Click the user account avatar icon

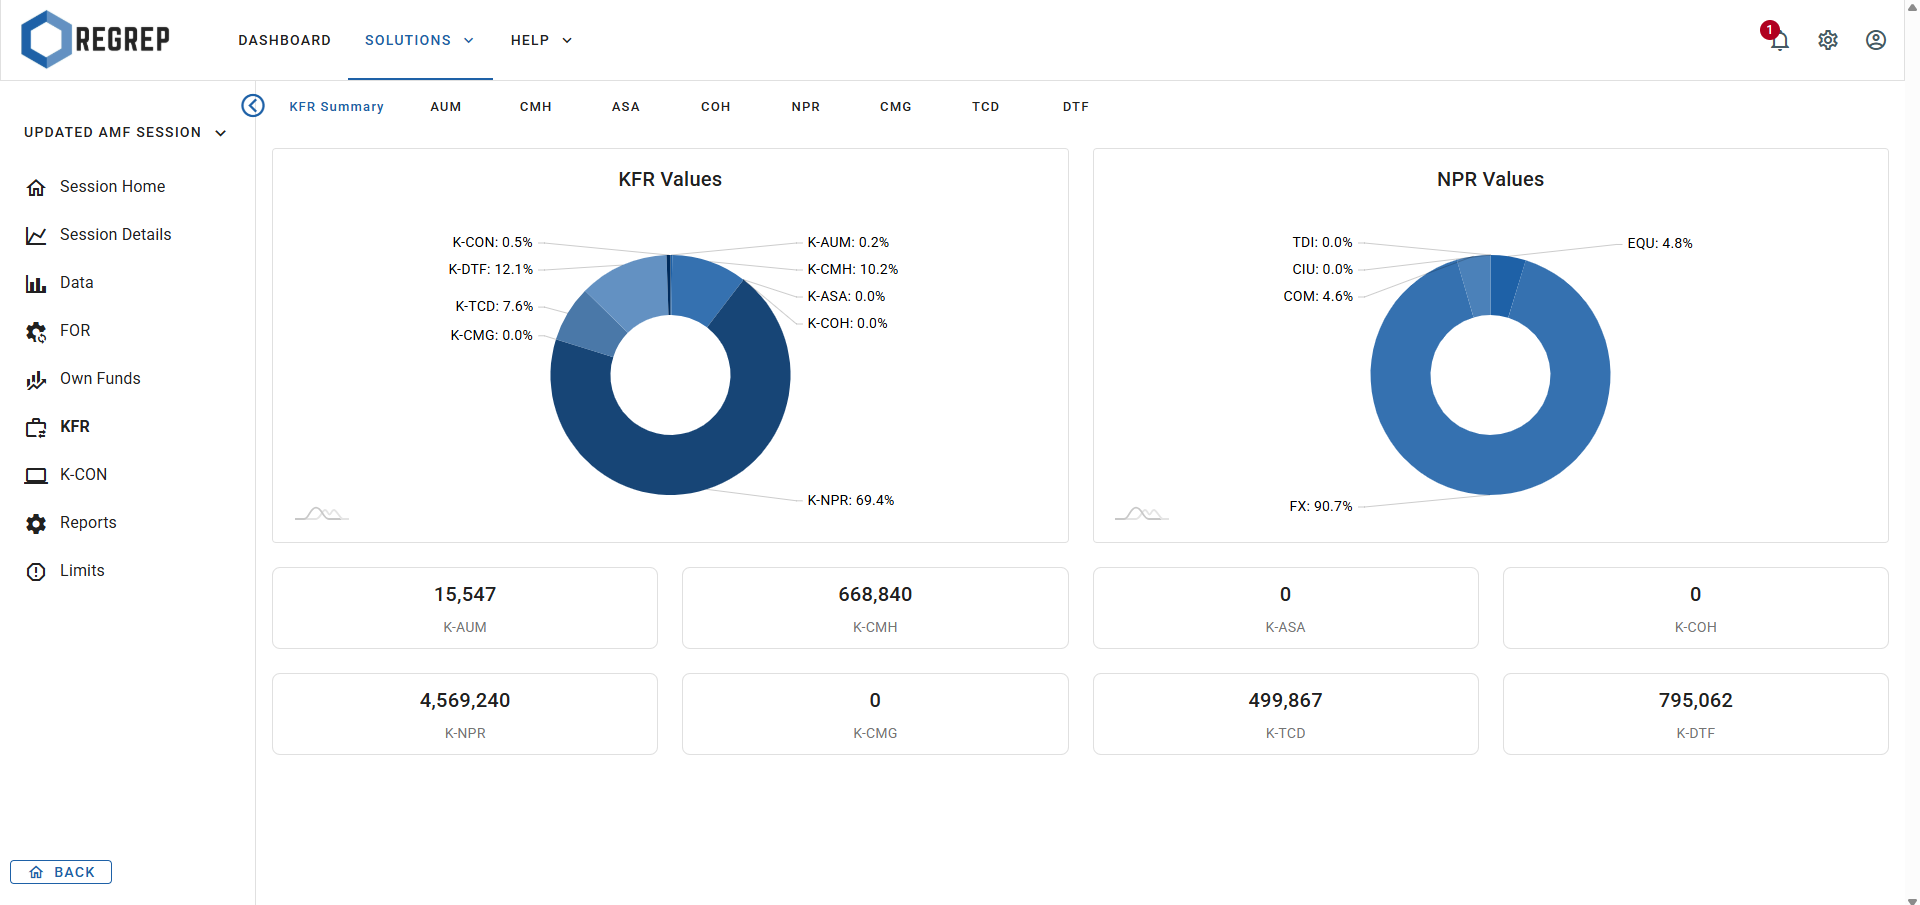[1876, 40]
